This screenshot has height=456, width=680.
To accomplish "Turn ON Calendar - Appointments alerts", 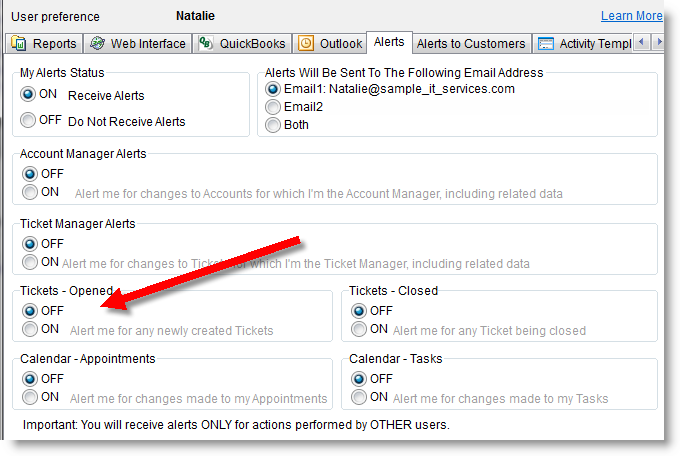I will click(29, 397).
